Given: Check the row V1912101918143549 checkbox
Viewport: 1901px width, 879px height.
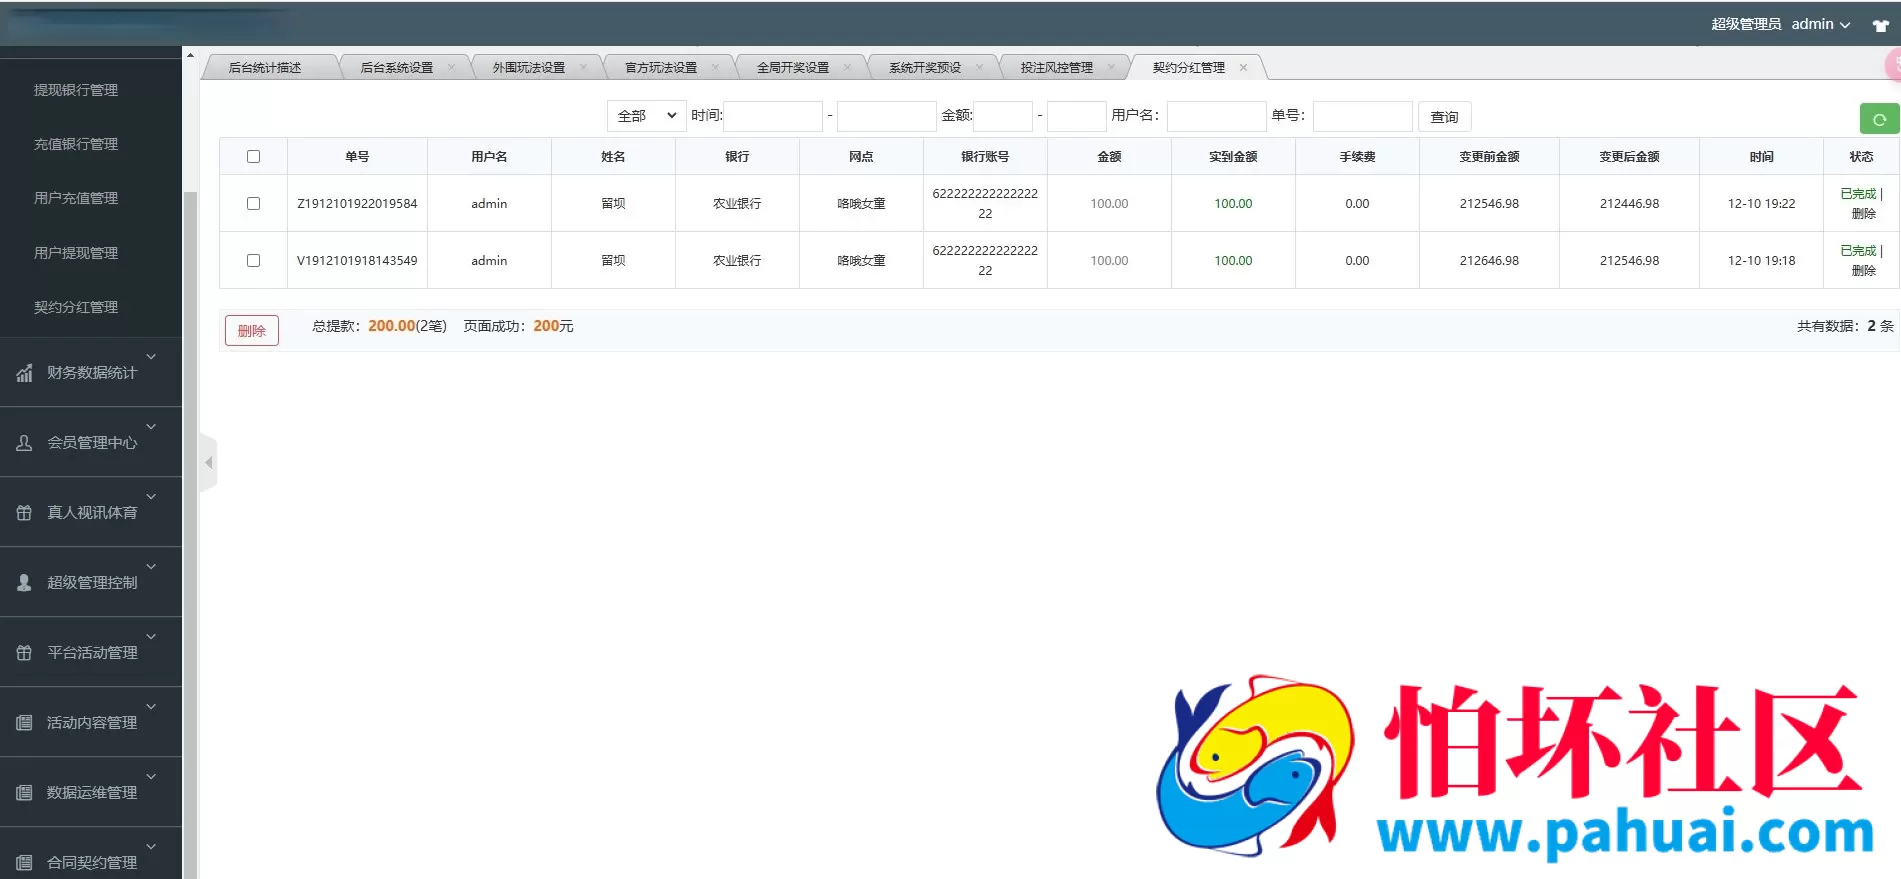Looking at the screenshot, I should (253, 260).
